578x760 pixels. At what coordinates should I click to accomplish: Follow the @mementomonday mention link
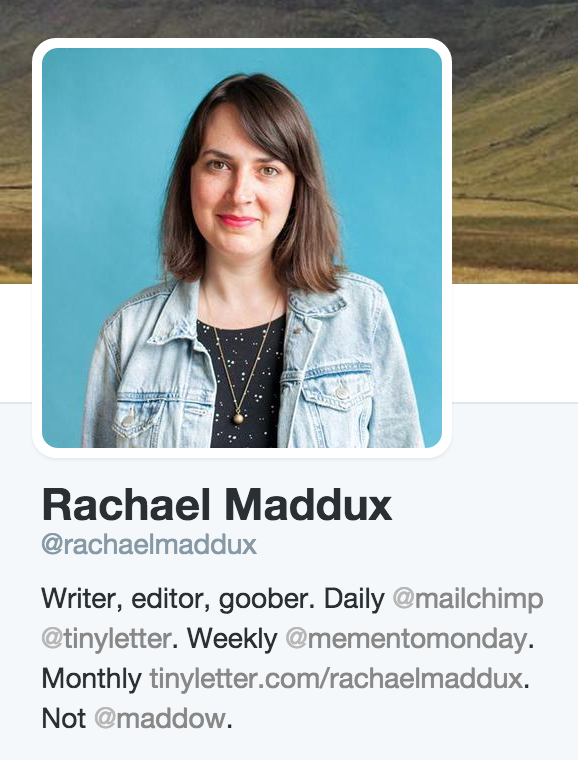[x=406, y=639]
